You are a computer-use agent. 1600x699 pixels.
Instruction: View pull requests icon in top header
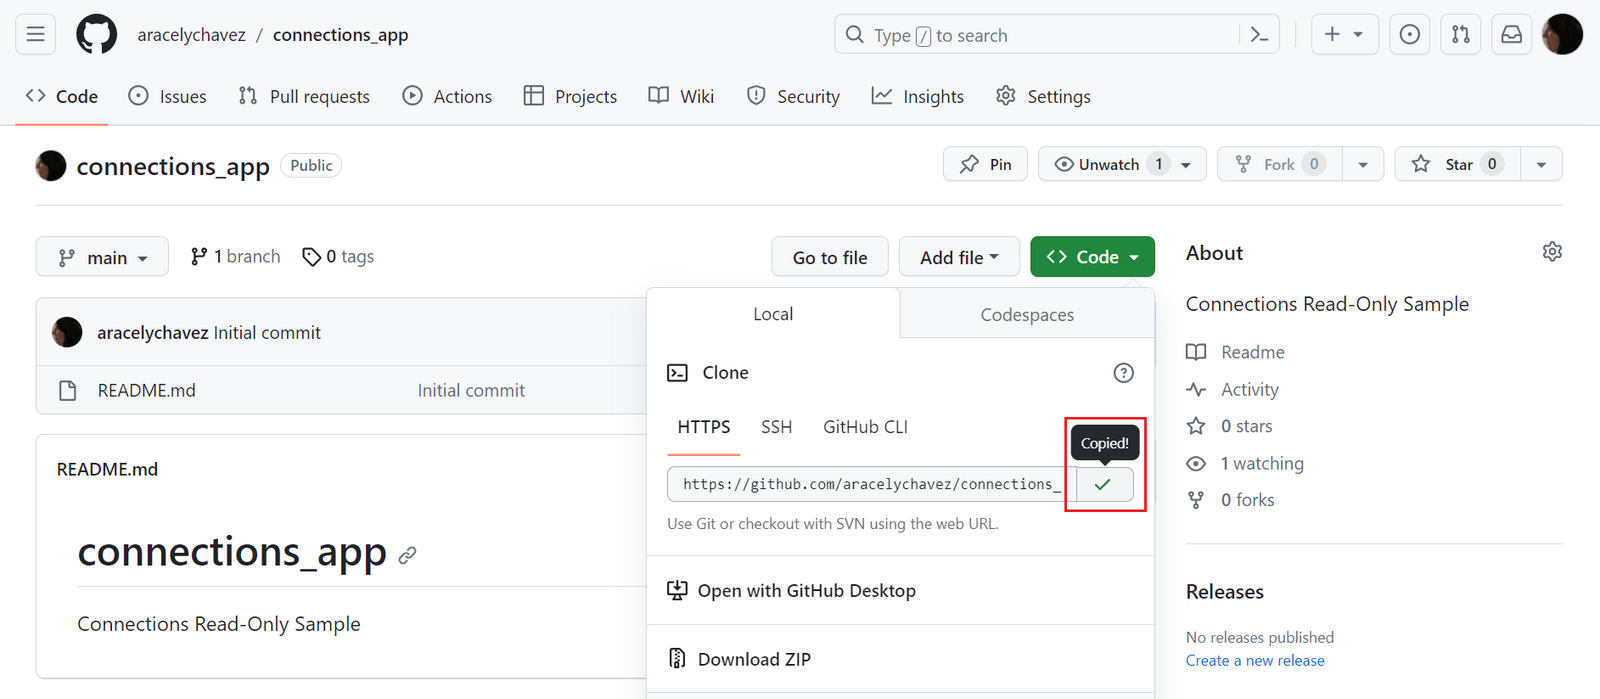pos(1460,35)
